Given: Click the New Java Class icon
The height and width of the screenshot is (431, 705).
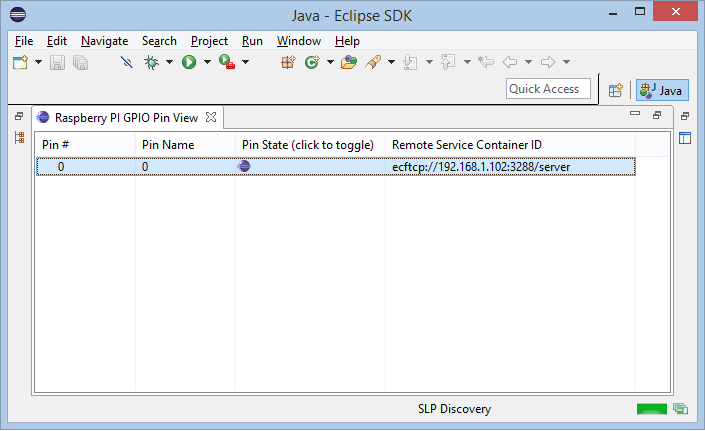Looking at the screenshot, I should (x=312, y=62).
